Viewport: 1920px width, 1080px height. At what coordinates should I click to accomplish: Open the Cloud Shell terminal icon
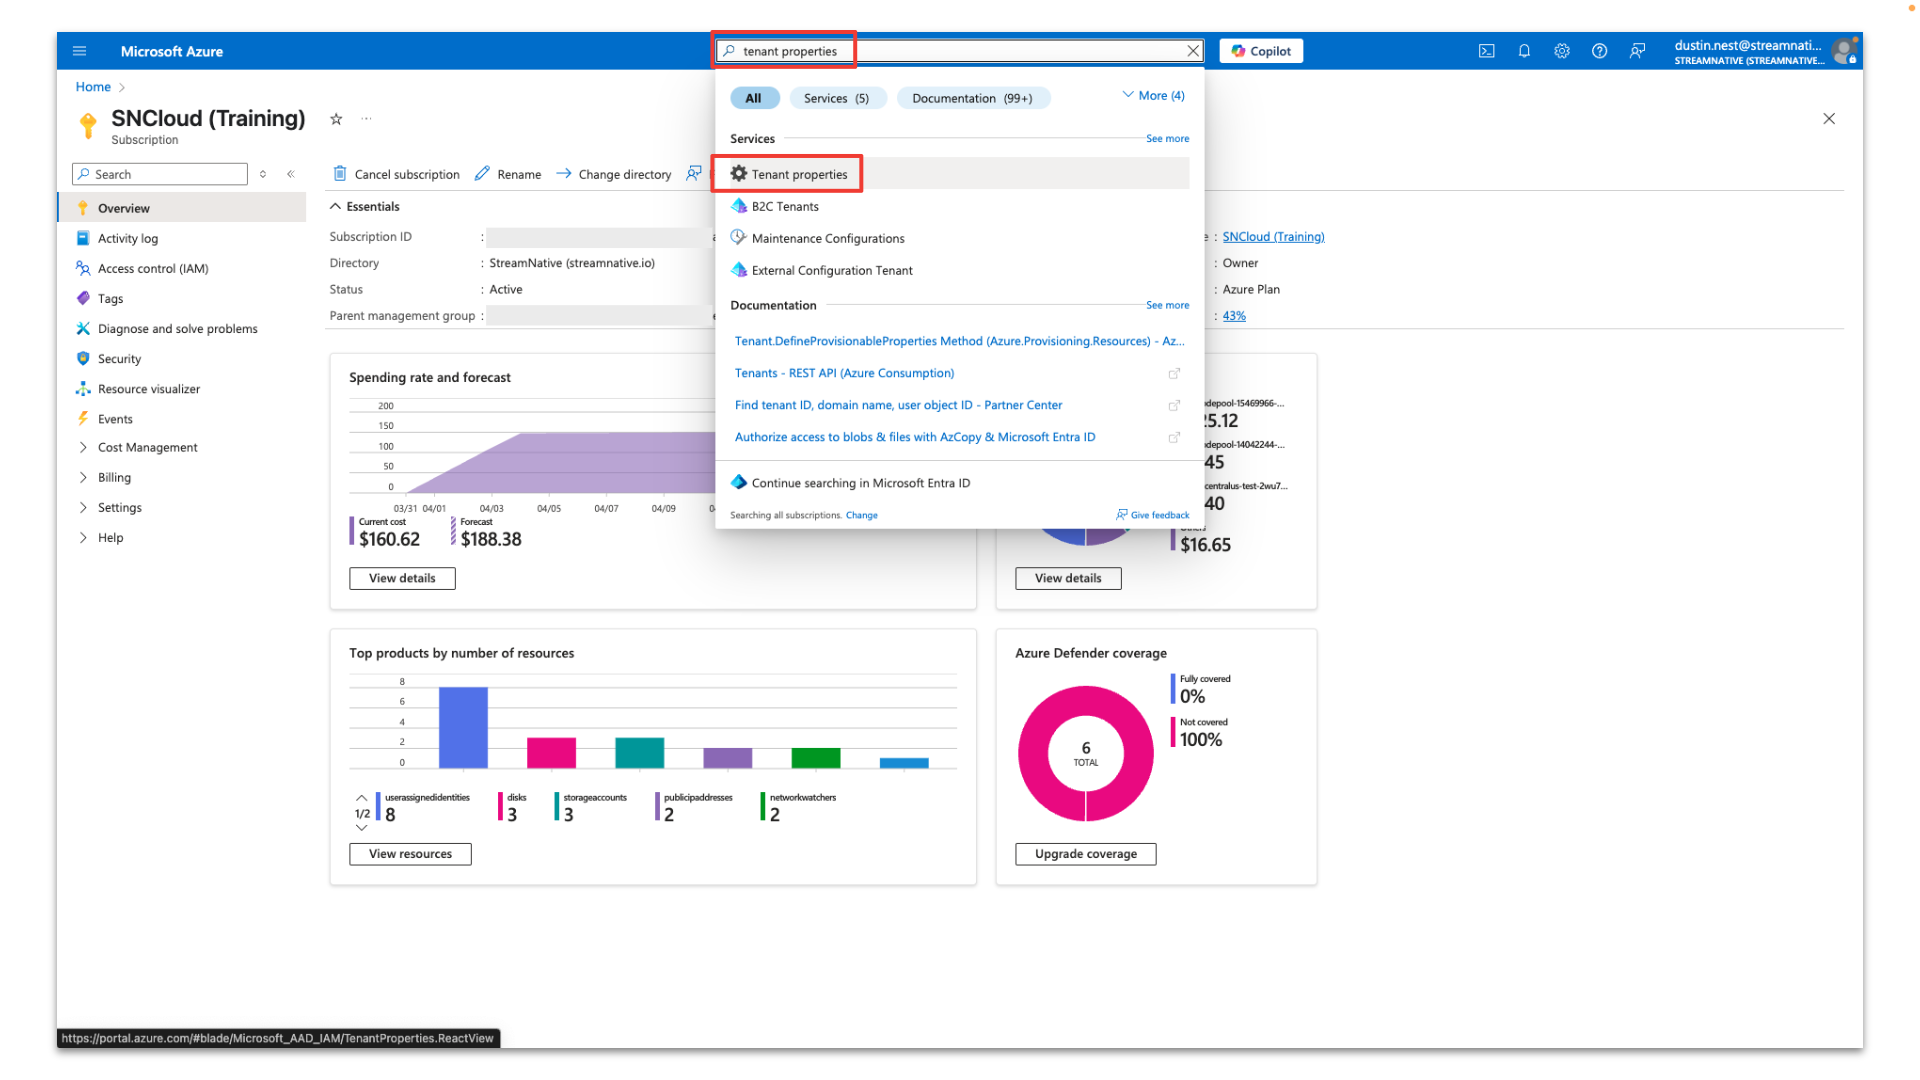coord(1487,50)
